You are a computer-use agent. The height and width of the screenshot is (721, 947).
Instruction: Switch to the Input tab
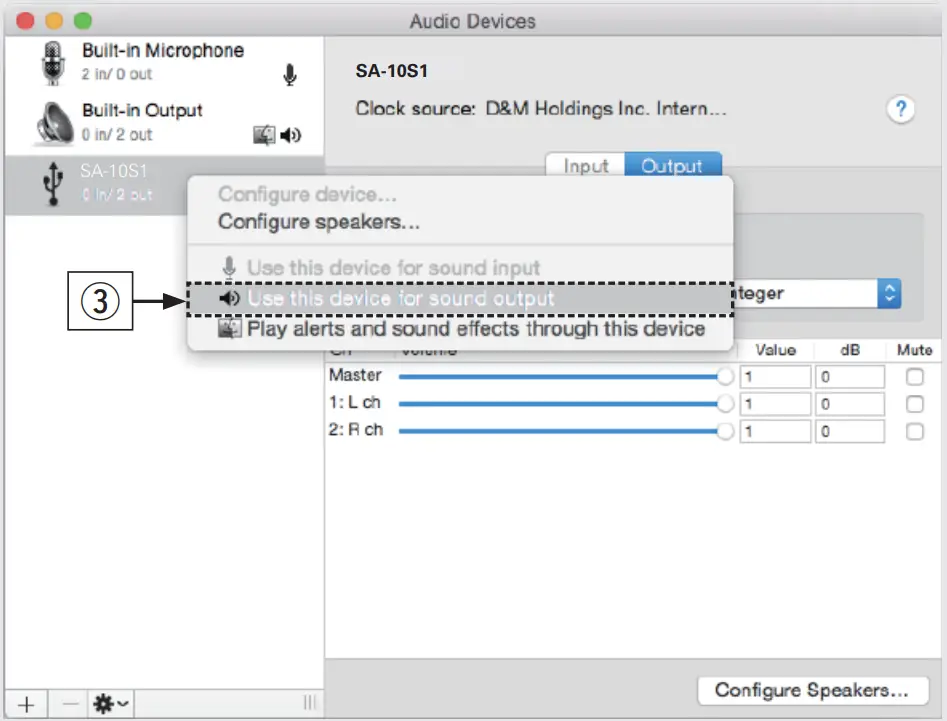pyautogui.click(x=585, y=165)
